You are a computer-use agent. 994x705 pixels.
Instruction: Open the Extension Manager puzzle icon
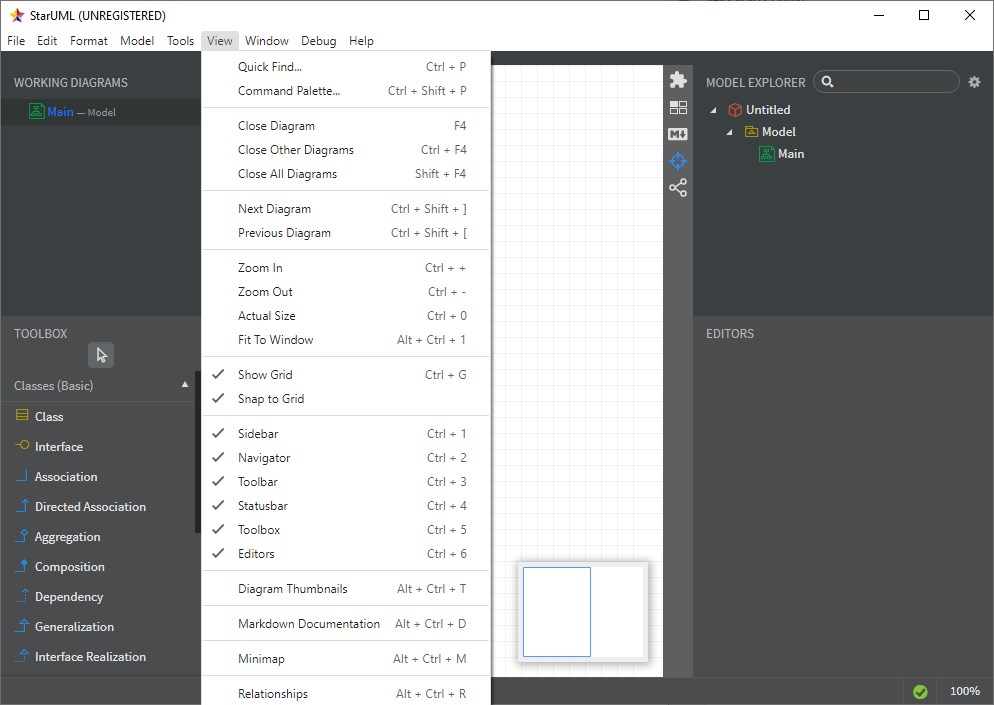[678, 80]
